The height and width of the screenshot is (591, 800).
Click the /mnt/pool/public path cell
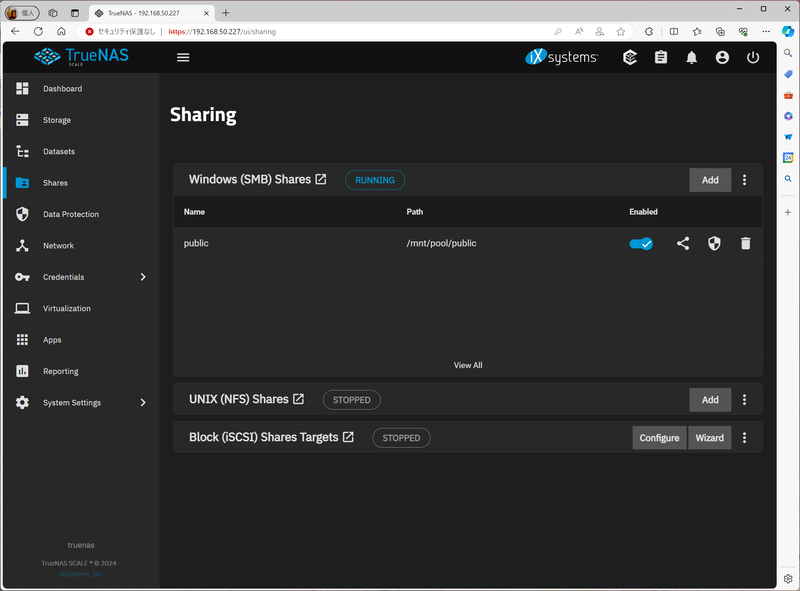[x=441, y=243]
